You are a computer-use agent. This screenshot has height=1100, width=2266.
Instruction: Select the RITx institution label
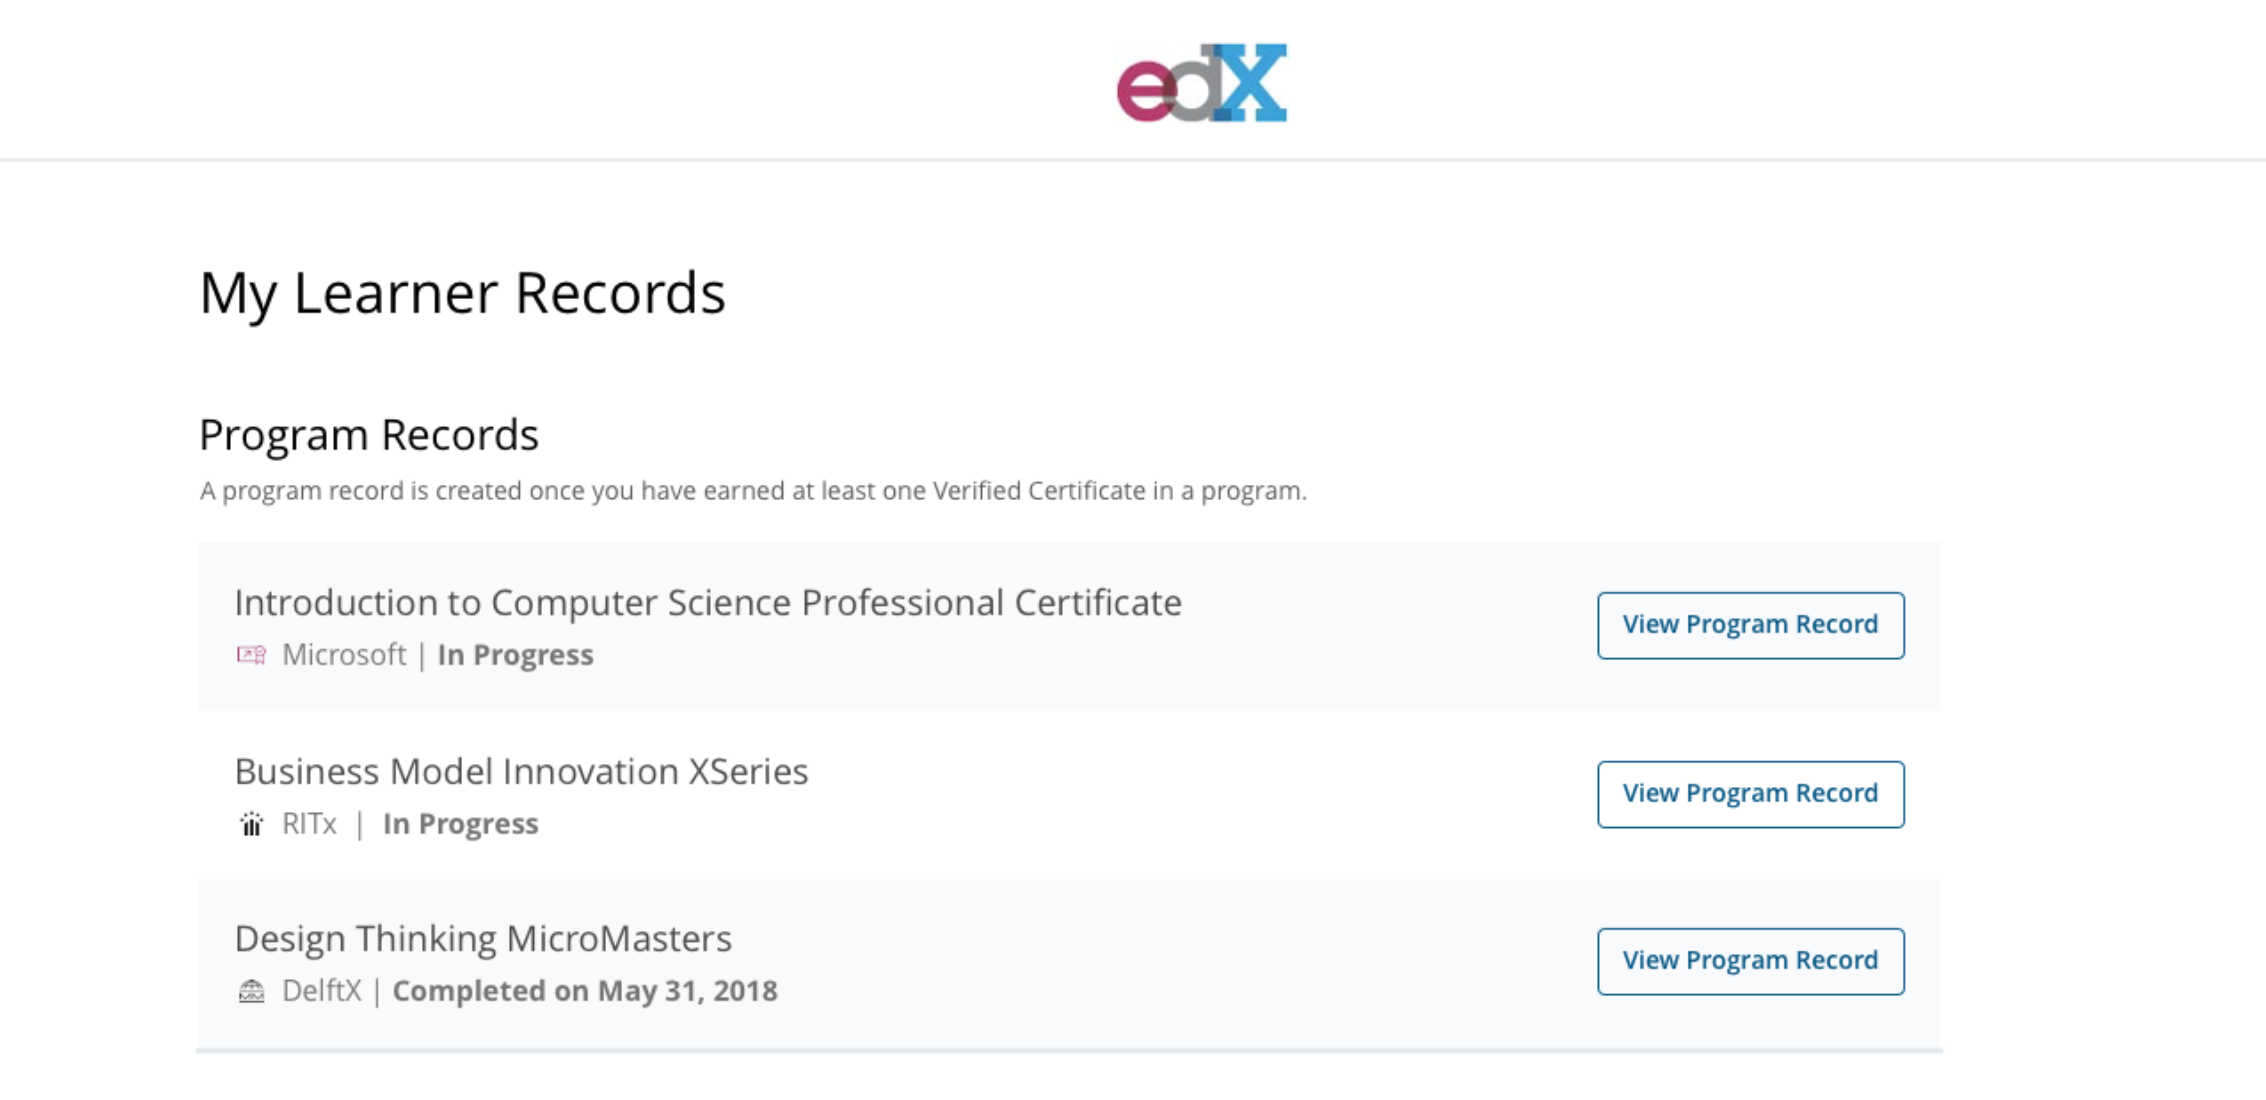click(311, 823)
